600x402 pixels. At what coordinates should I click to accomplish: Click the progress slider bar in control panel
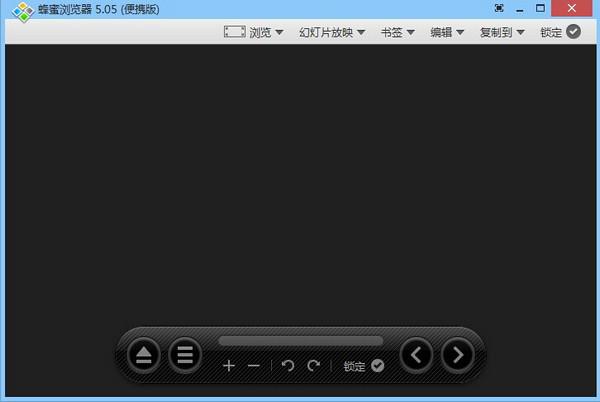300,341
